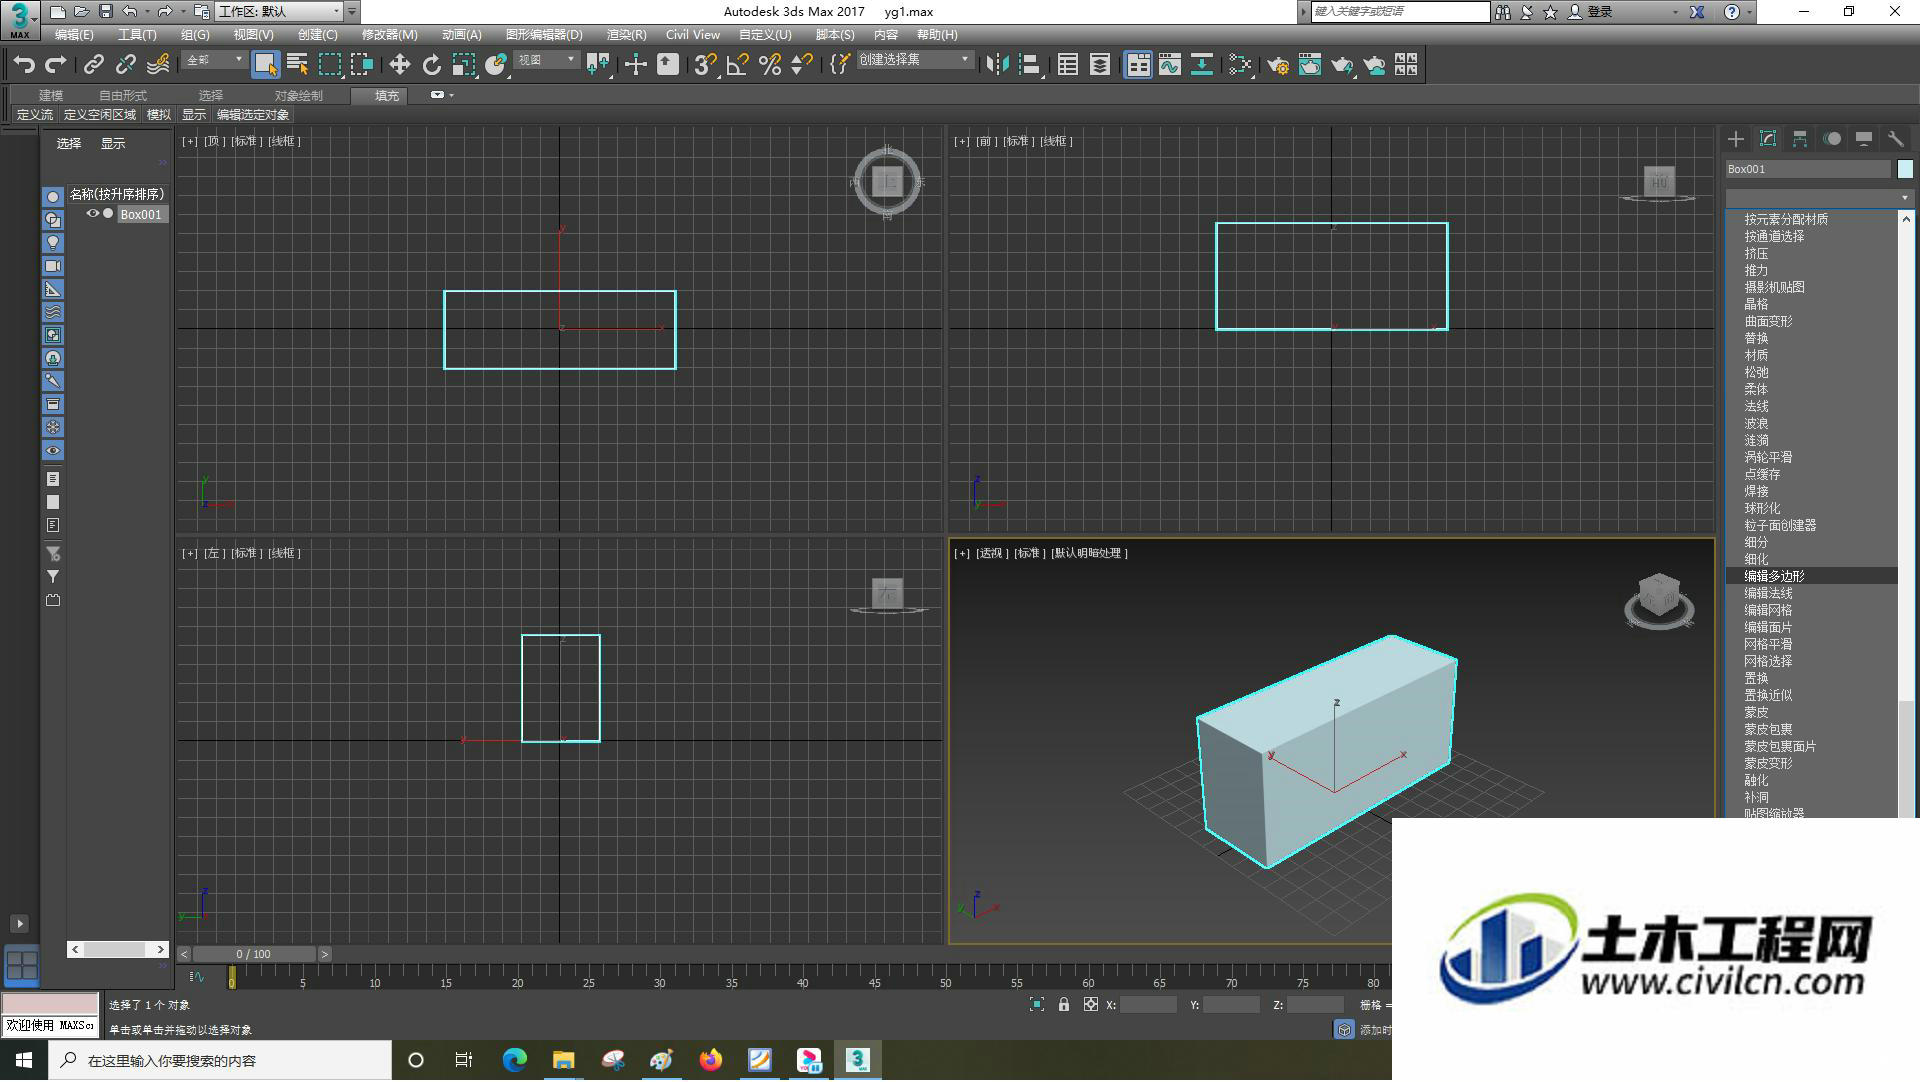Viewport: 1920px width, 1082px height.
Task: Select the Link tool
Action: pos(93,65)
